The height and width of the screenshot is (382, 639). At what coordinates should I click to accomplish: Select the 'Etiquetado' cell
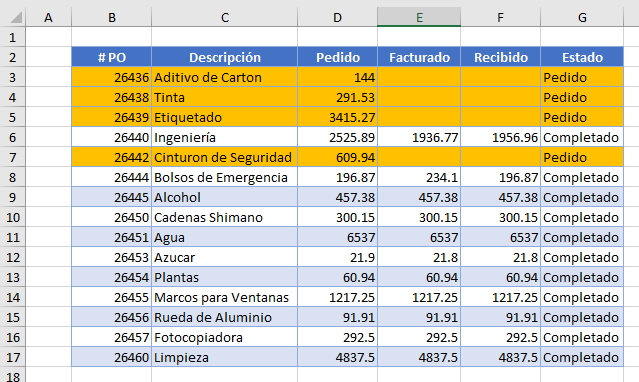(x=225, y=117)
